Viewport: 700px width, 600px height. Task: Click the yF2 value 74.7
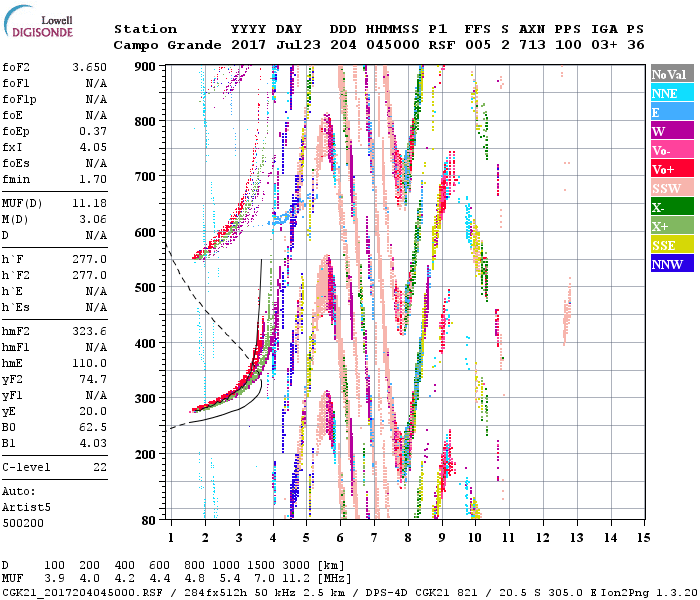93,379
